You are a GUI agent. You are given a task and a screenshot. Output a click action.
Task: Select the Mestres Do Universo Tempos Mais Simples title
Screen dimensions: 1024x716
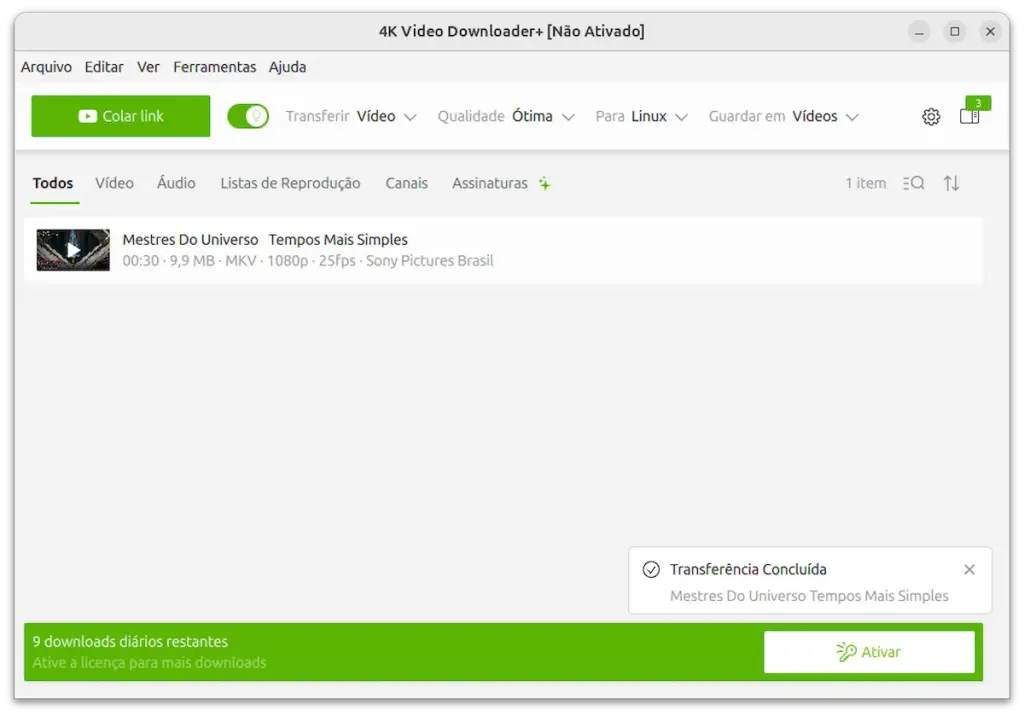pyautogui.click(x=265, y=240)
